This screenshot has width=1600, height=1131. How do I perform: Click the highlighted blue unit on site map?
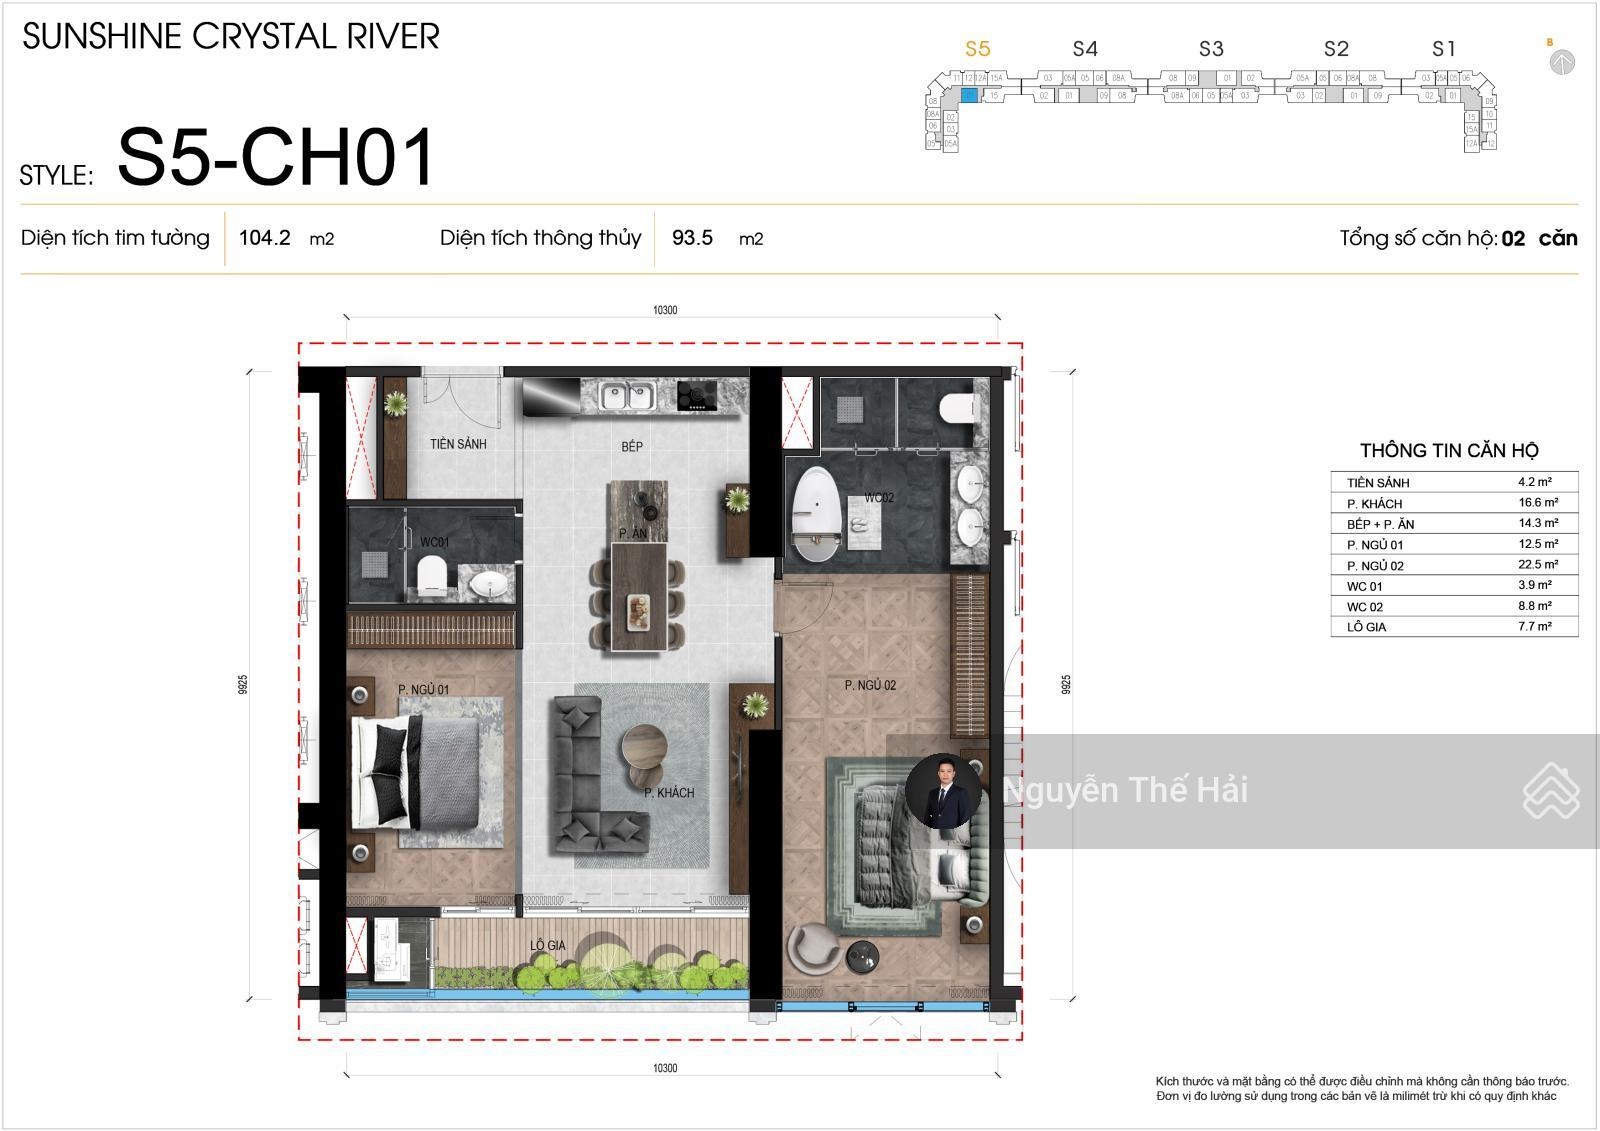click(968, 96)
